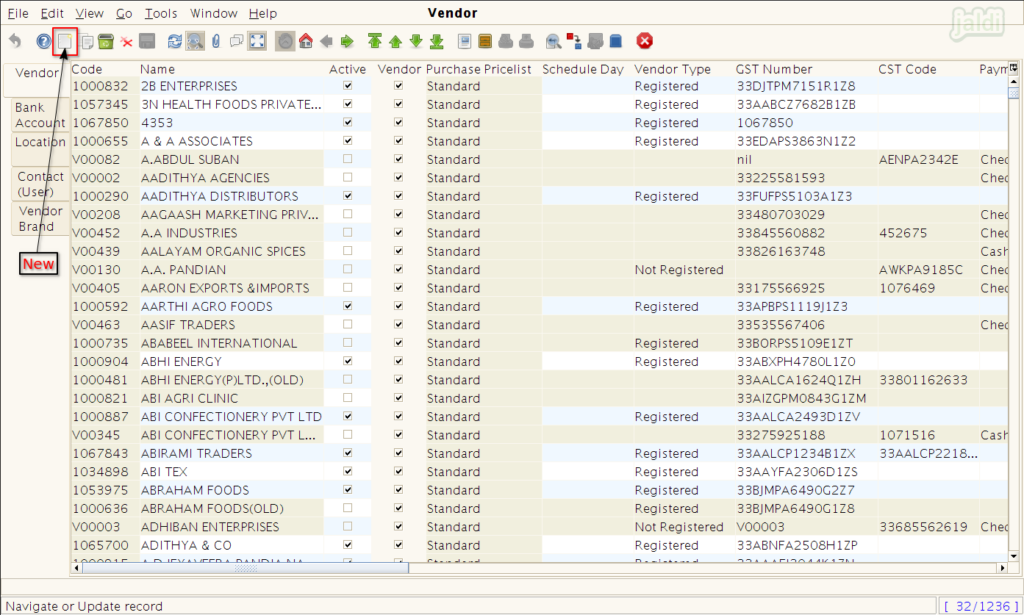The height and width of the screenshot is (615, 1024).
Task: Click the New record toolbar icon
Action: pyautogui.click(x=65, y=42)
